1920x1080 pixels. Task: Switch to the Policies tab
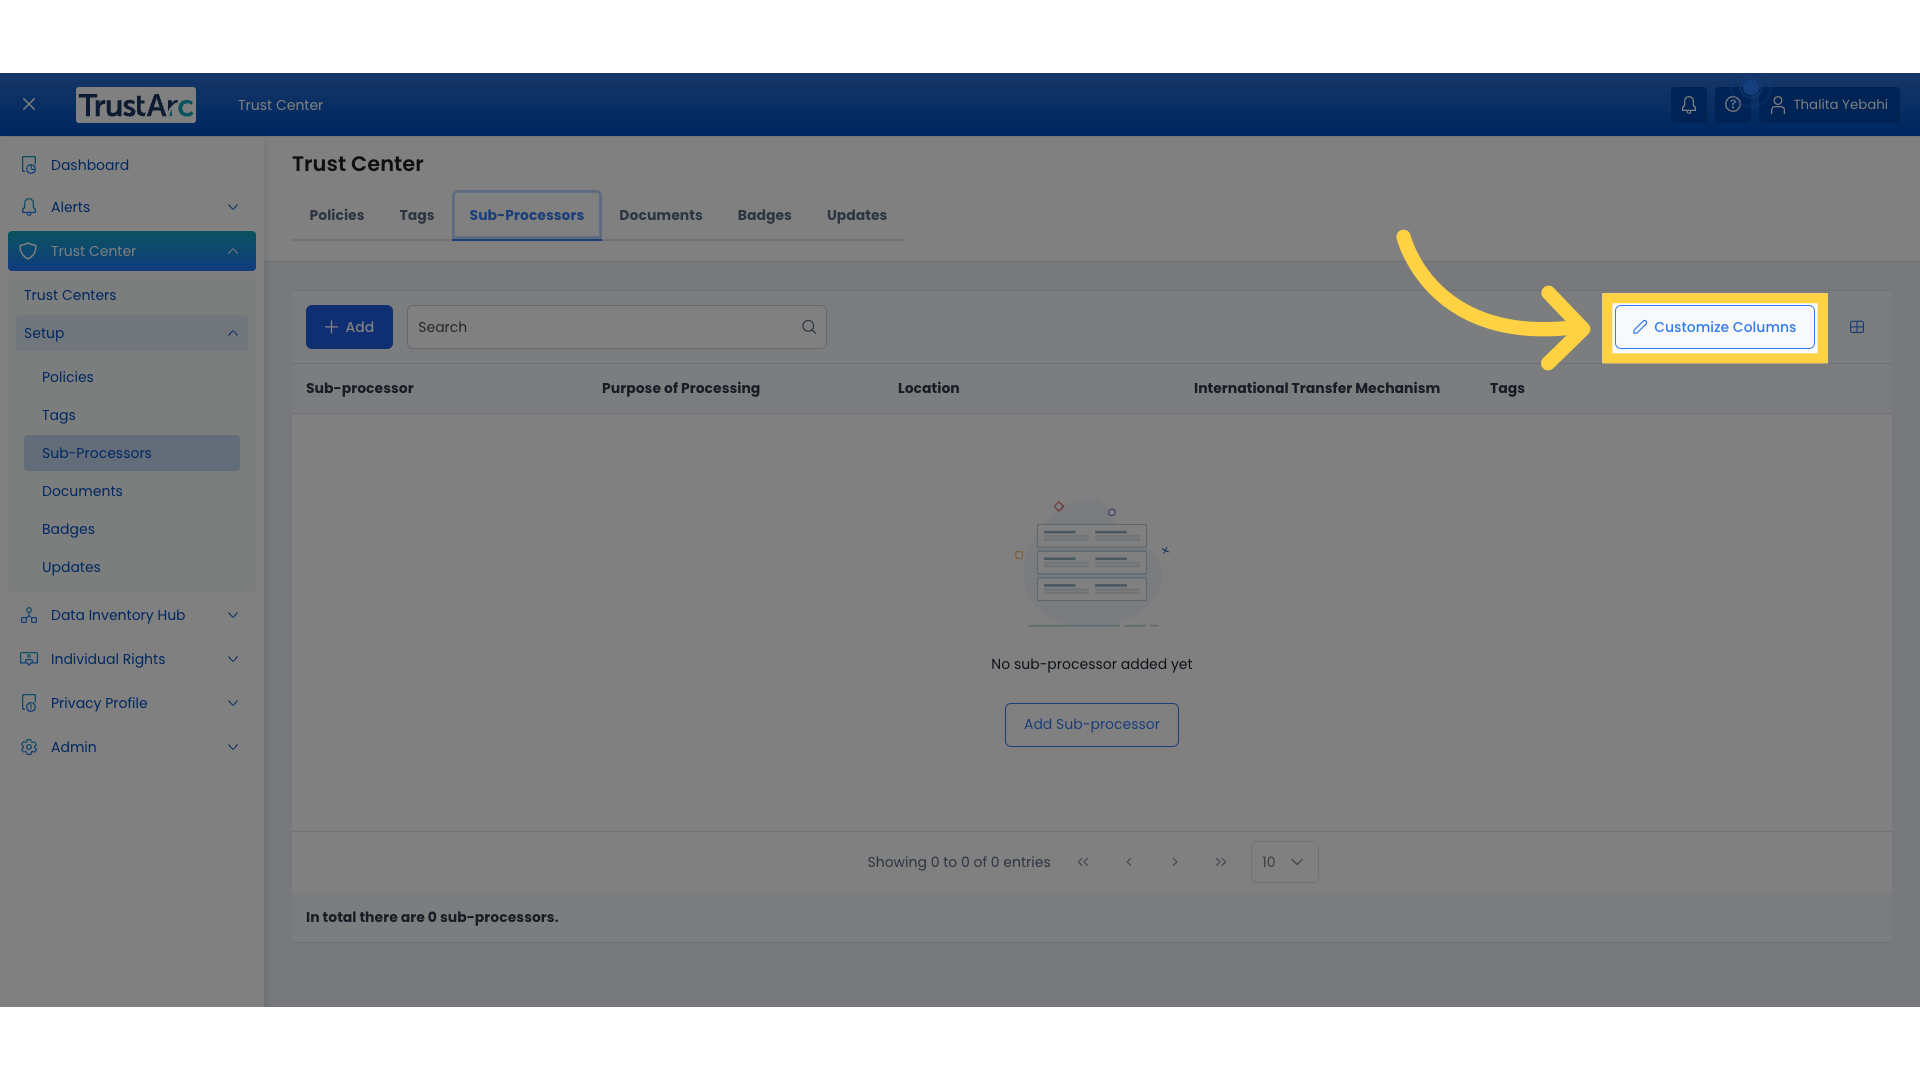[x=336, y=215]
